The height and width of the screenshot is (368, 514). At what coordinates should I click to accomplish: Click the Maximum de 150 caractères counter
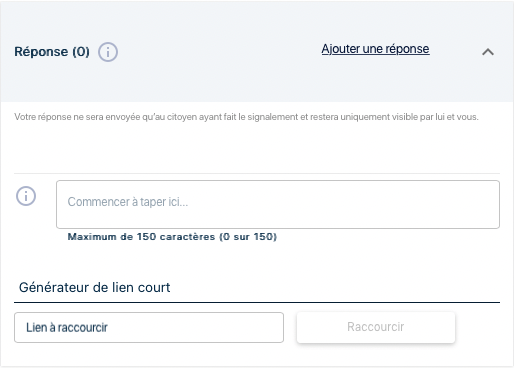172,237
